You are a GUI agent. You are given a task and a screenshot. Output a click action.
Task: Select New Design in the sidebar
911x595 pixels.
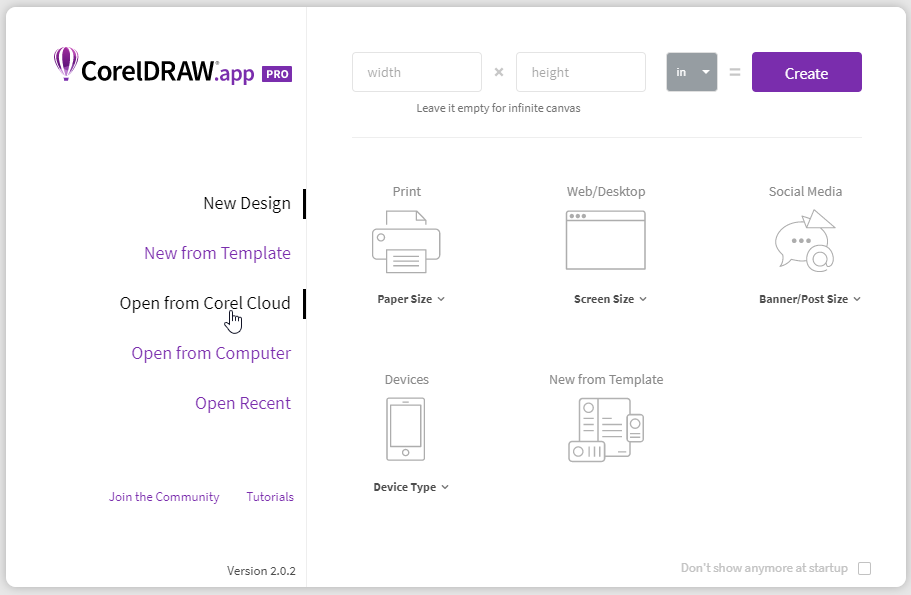tap(247, 203)
